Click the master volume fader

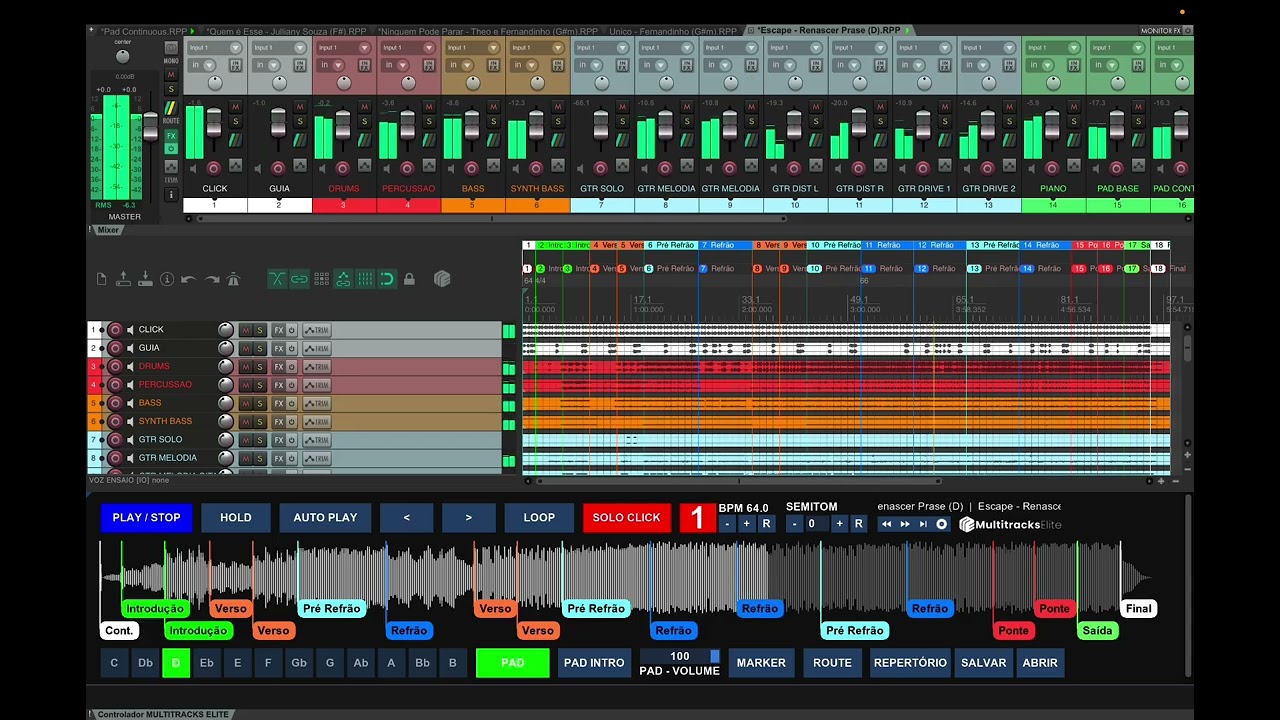[x=150, y=126]
